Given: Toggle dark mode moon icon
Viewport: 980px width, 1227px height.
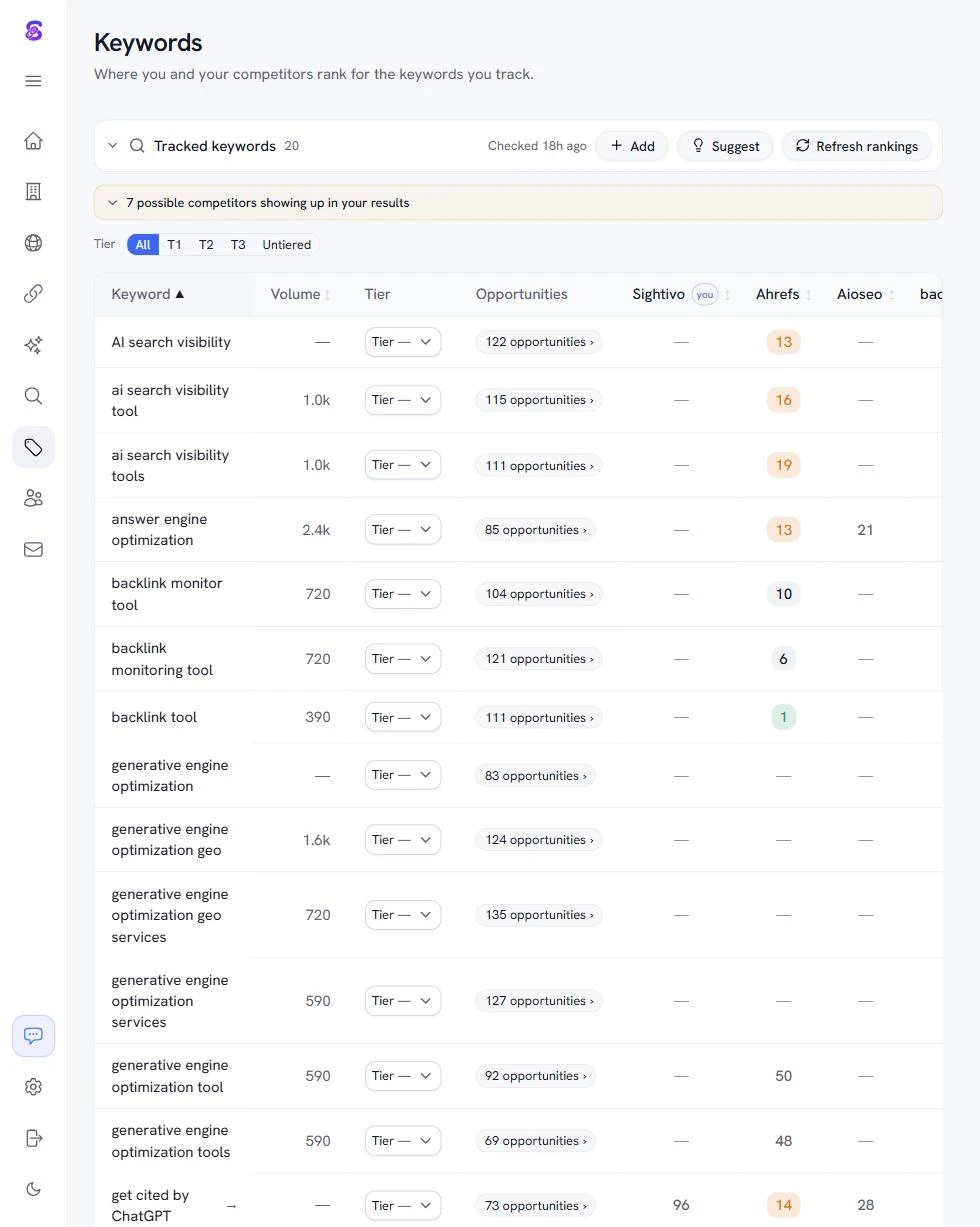Looking at the screenshot, I should (x=33, y=1189).
